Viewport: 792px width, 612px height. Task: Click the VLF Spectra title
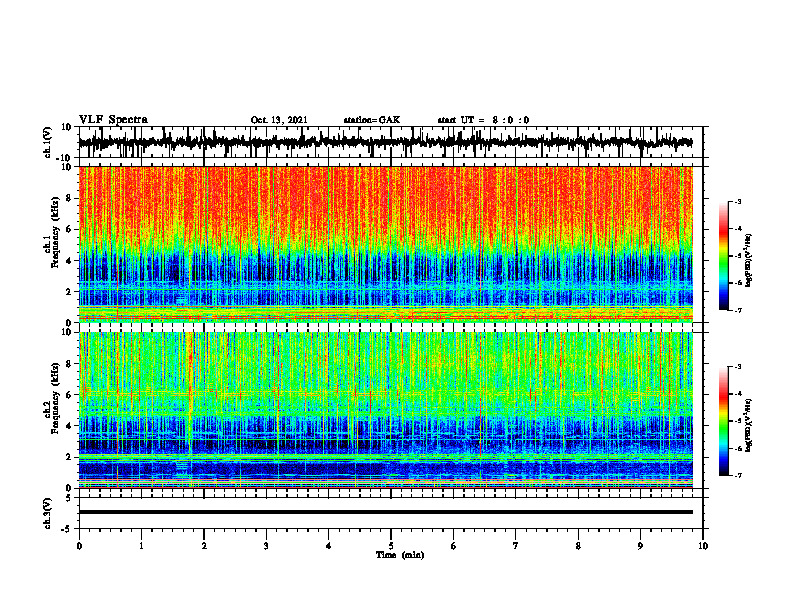point(113,120)
